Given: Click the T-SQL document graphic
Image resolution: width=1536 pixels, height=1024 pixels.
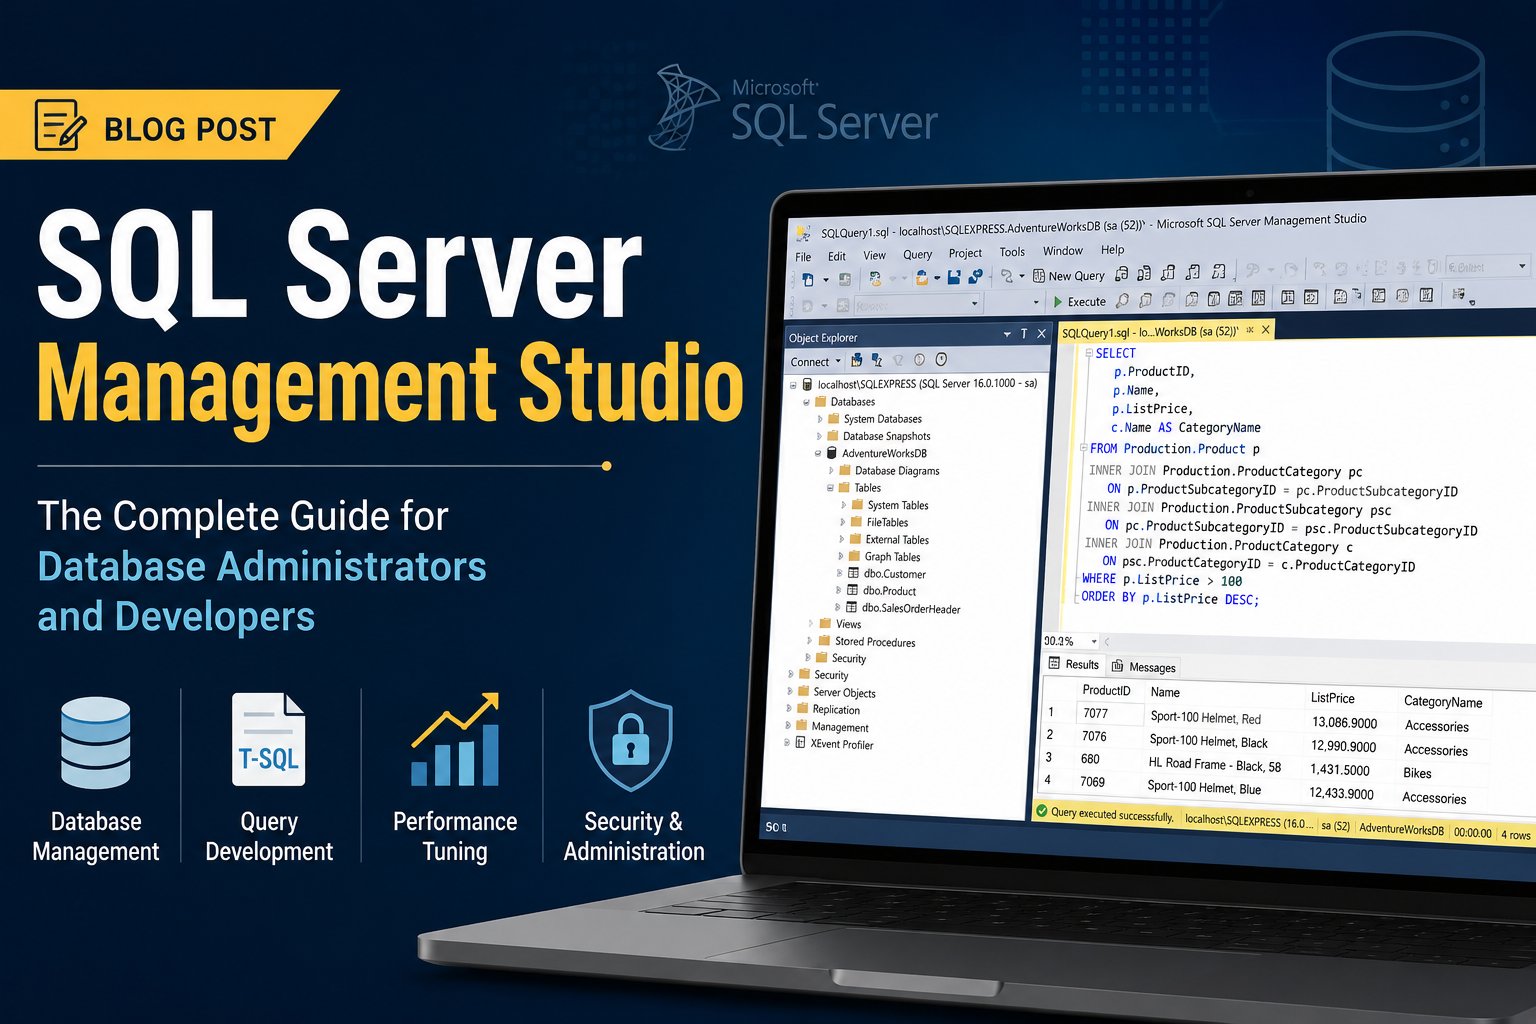Looking at the screenshot, I should pyautogui.click(x=268, y=740).
